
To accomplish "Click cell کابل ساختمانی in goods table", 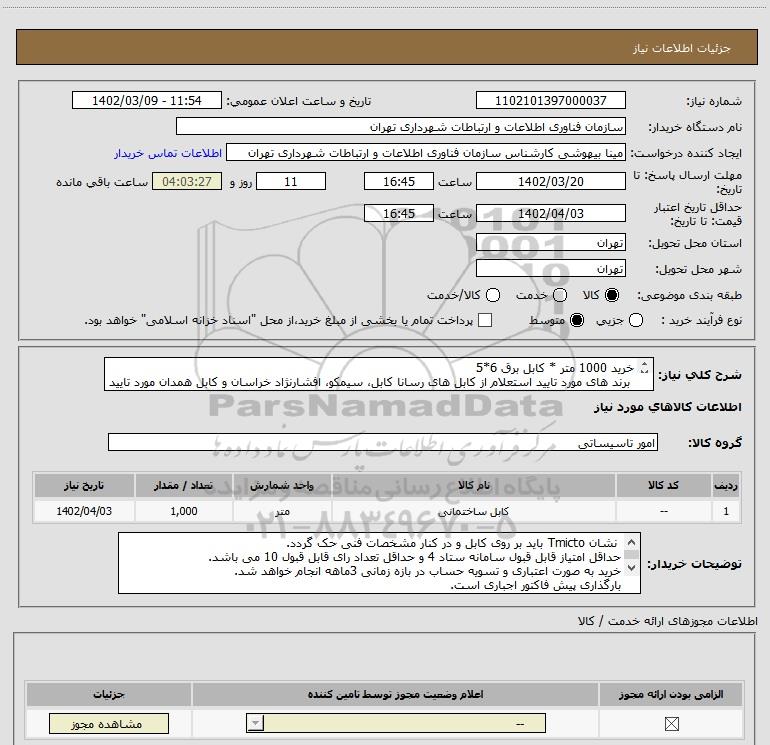I will [x=473, y=511].
